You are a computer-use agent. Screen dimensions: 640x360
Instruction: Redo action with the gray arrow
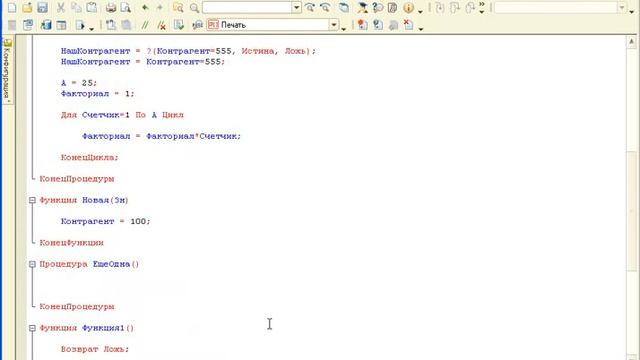coord(160,7)
